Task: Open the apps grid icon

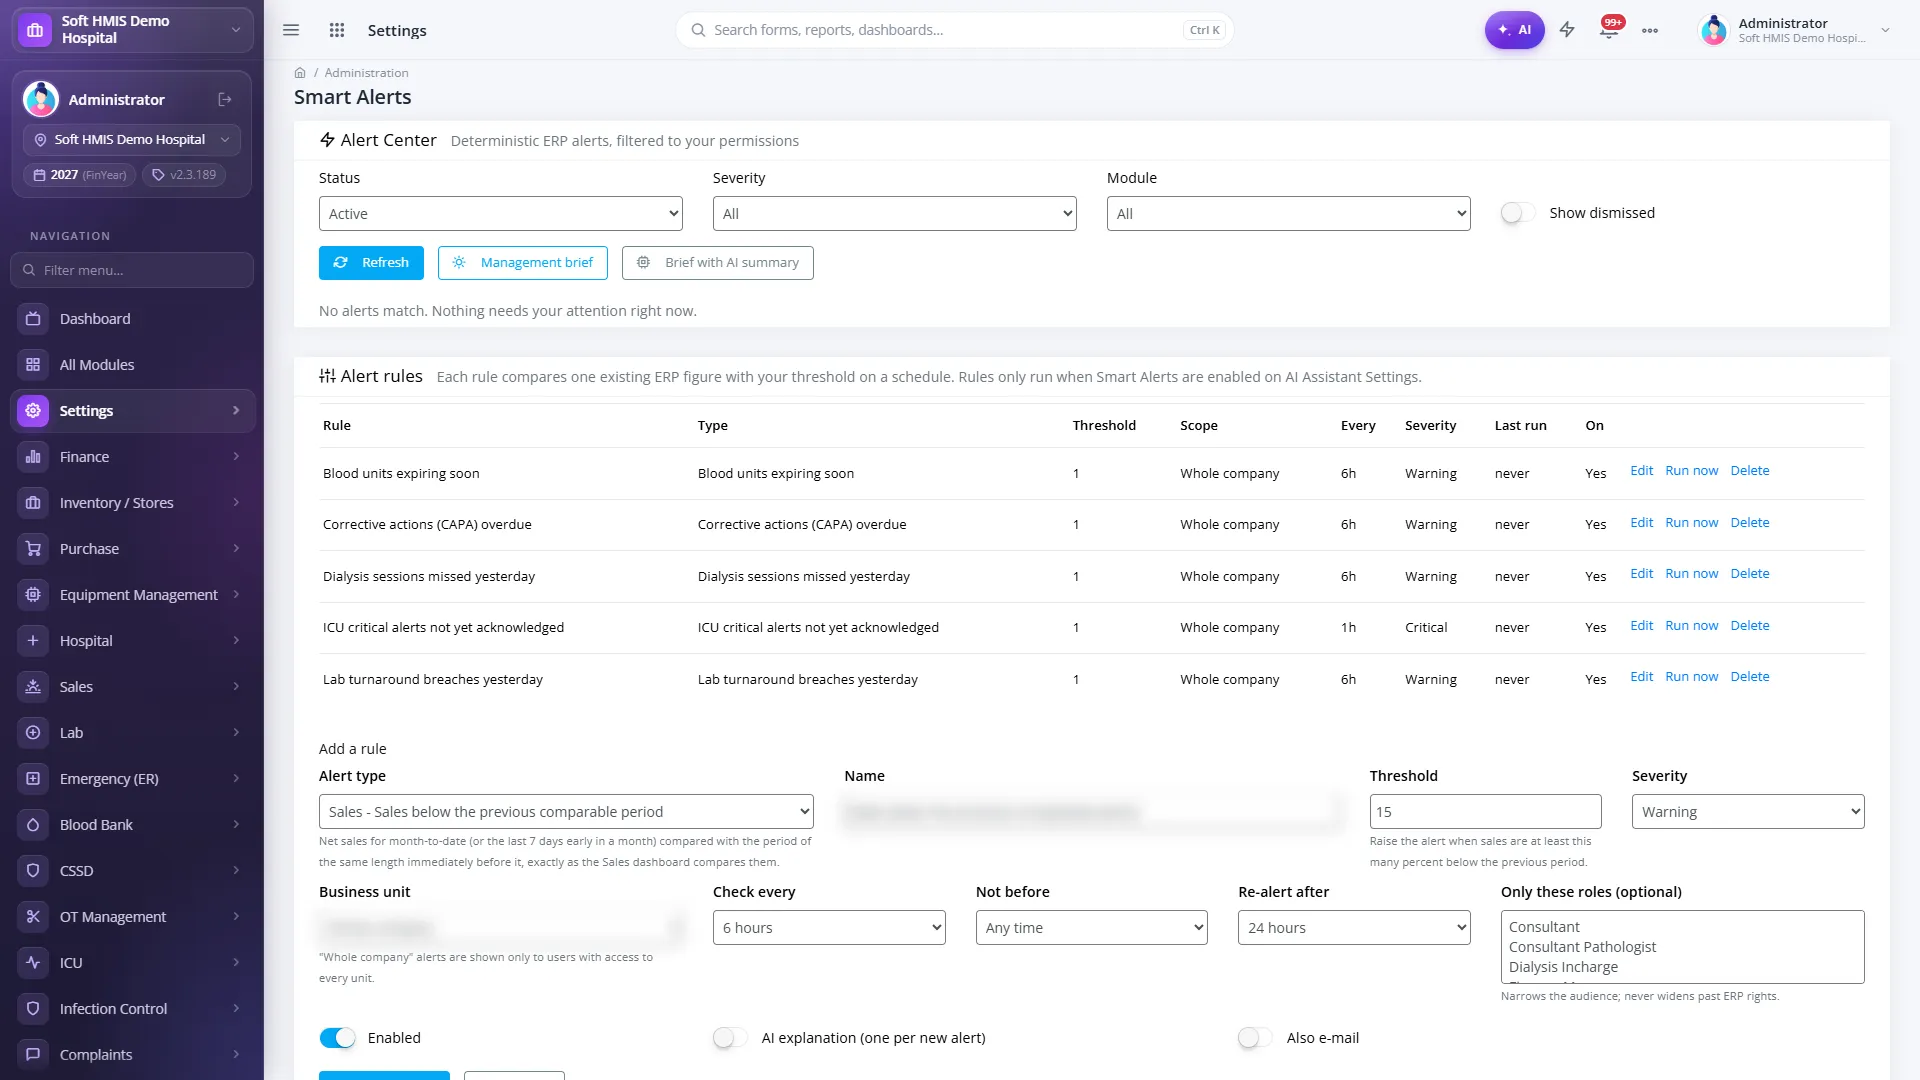Action: (337, 30)
